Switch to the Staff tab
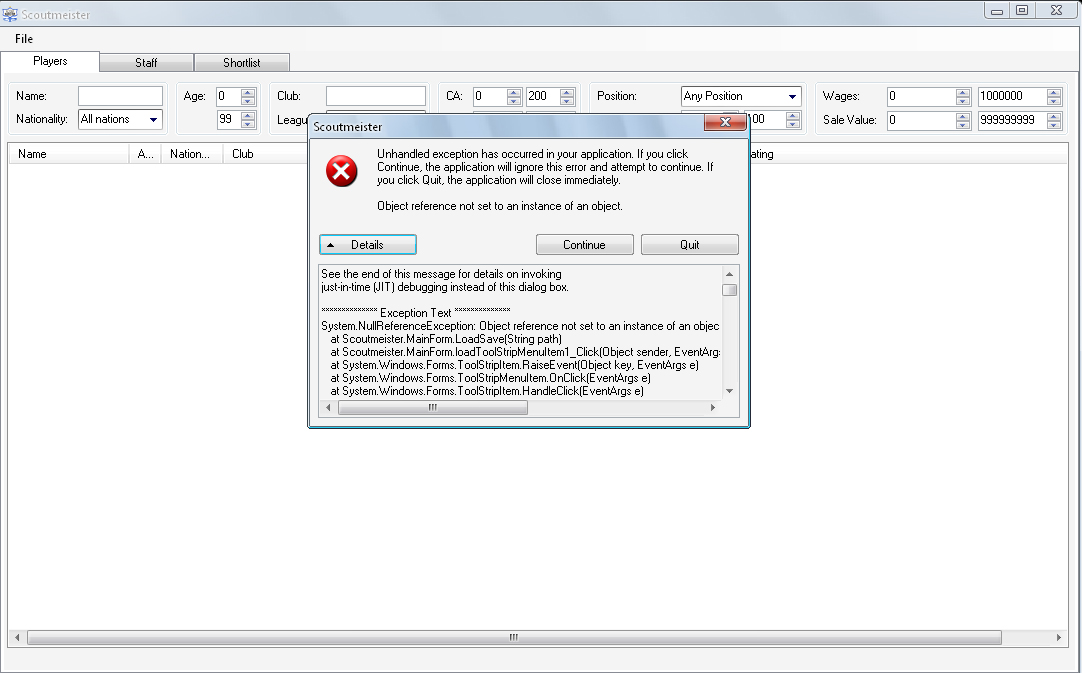 point(146,63)
